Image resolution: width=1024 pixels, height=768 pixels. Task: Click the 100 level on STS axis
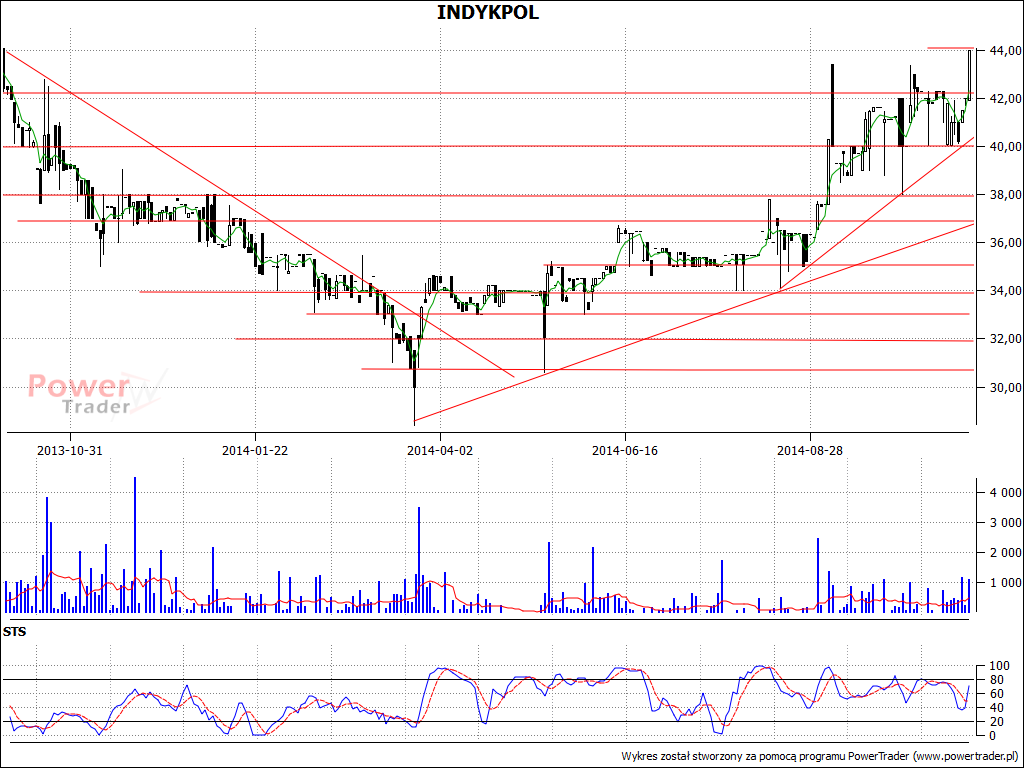[1000, 666]
